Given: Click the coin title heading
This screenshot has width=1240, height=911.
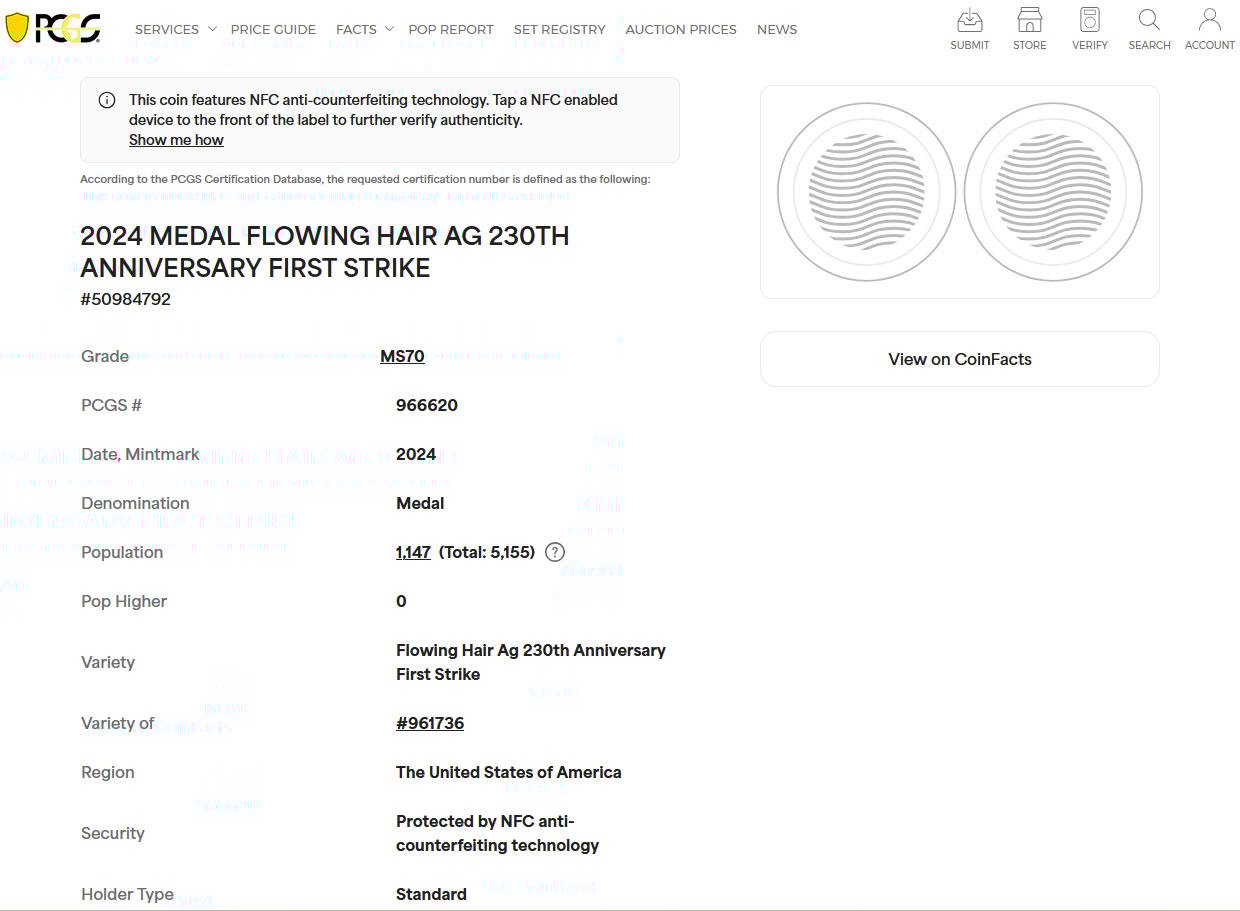Looking at the screenshot, I should 325,252.
